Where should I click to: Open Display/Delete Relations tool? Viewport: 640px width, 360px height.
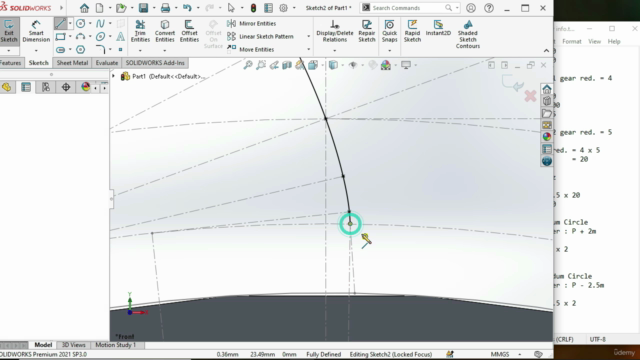pos(335,31)
